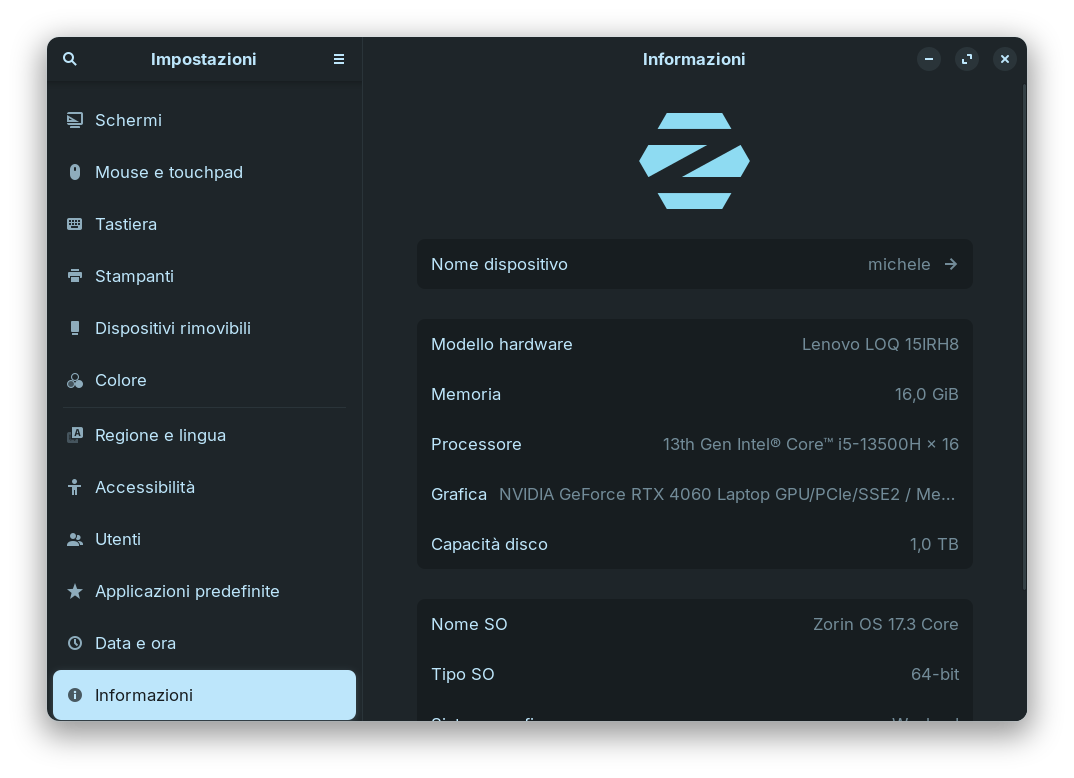Go to Utenti settings

click(x=117, y=539)
